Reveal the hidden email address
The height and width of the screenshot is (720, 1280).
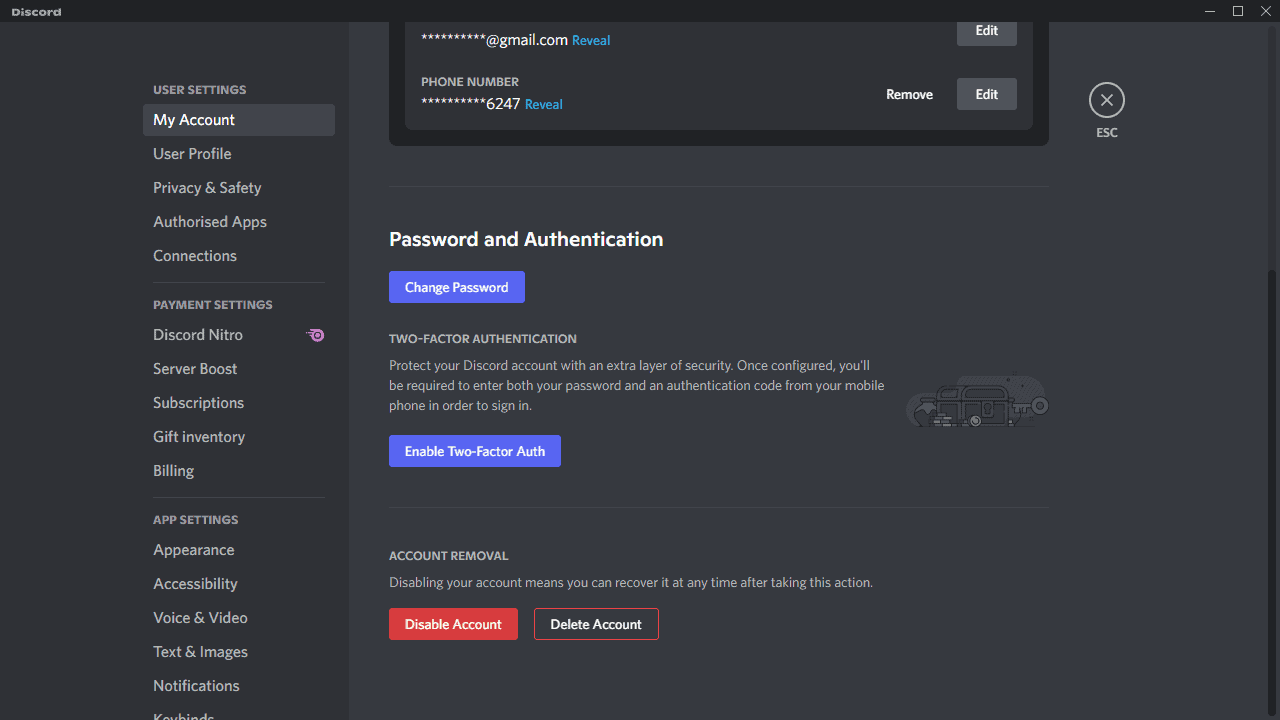click(591, 40)
